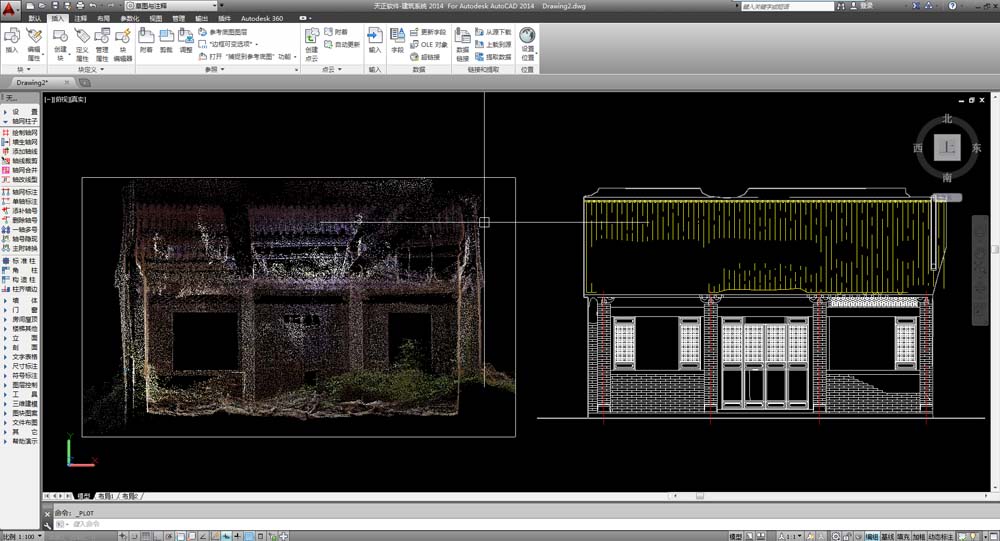Click the Hyperlink (超链接) icon
Image resolution: width=1000 pixels, height=541 pixels.
tap(425, 57)
